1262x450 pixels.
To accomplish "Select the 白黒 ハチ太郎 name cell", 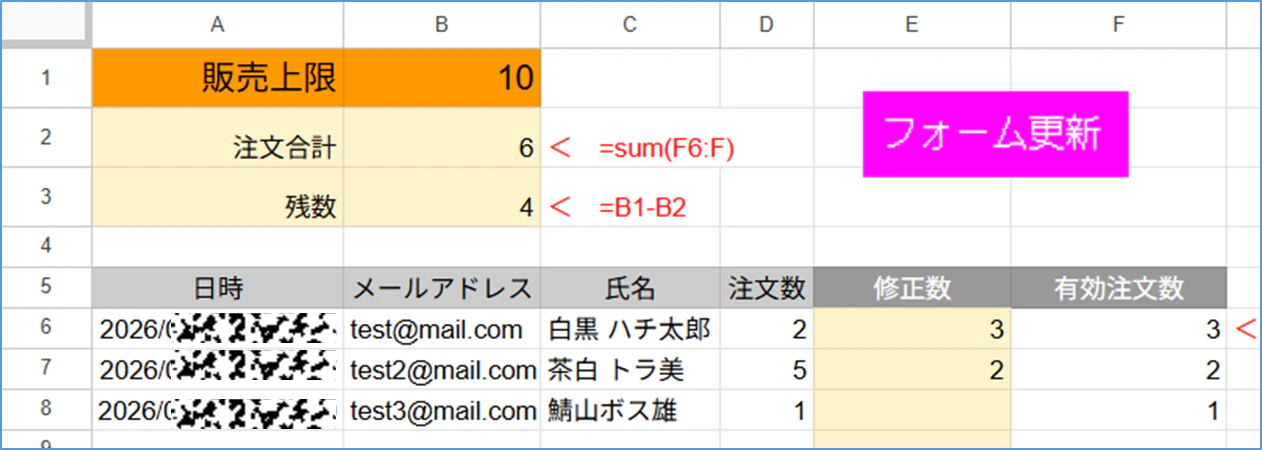I will click(x=630, y=330).
